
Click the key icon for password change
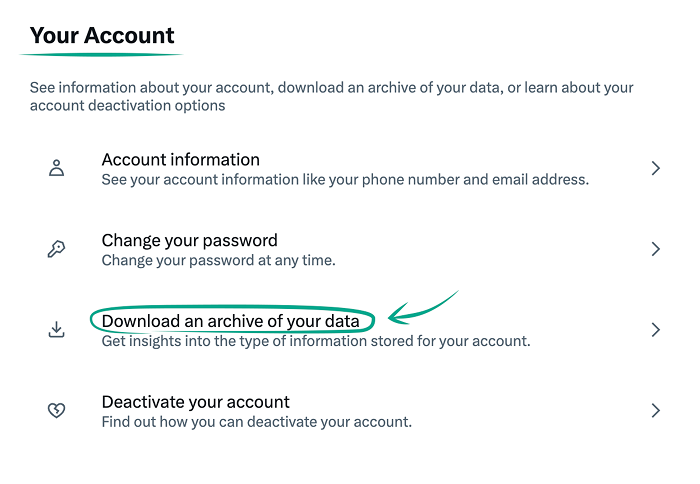(x=57, y=249)
